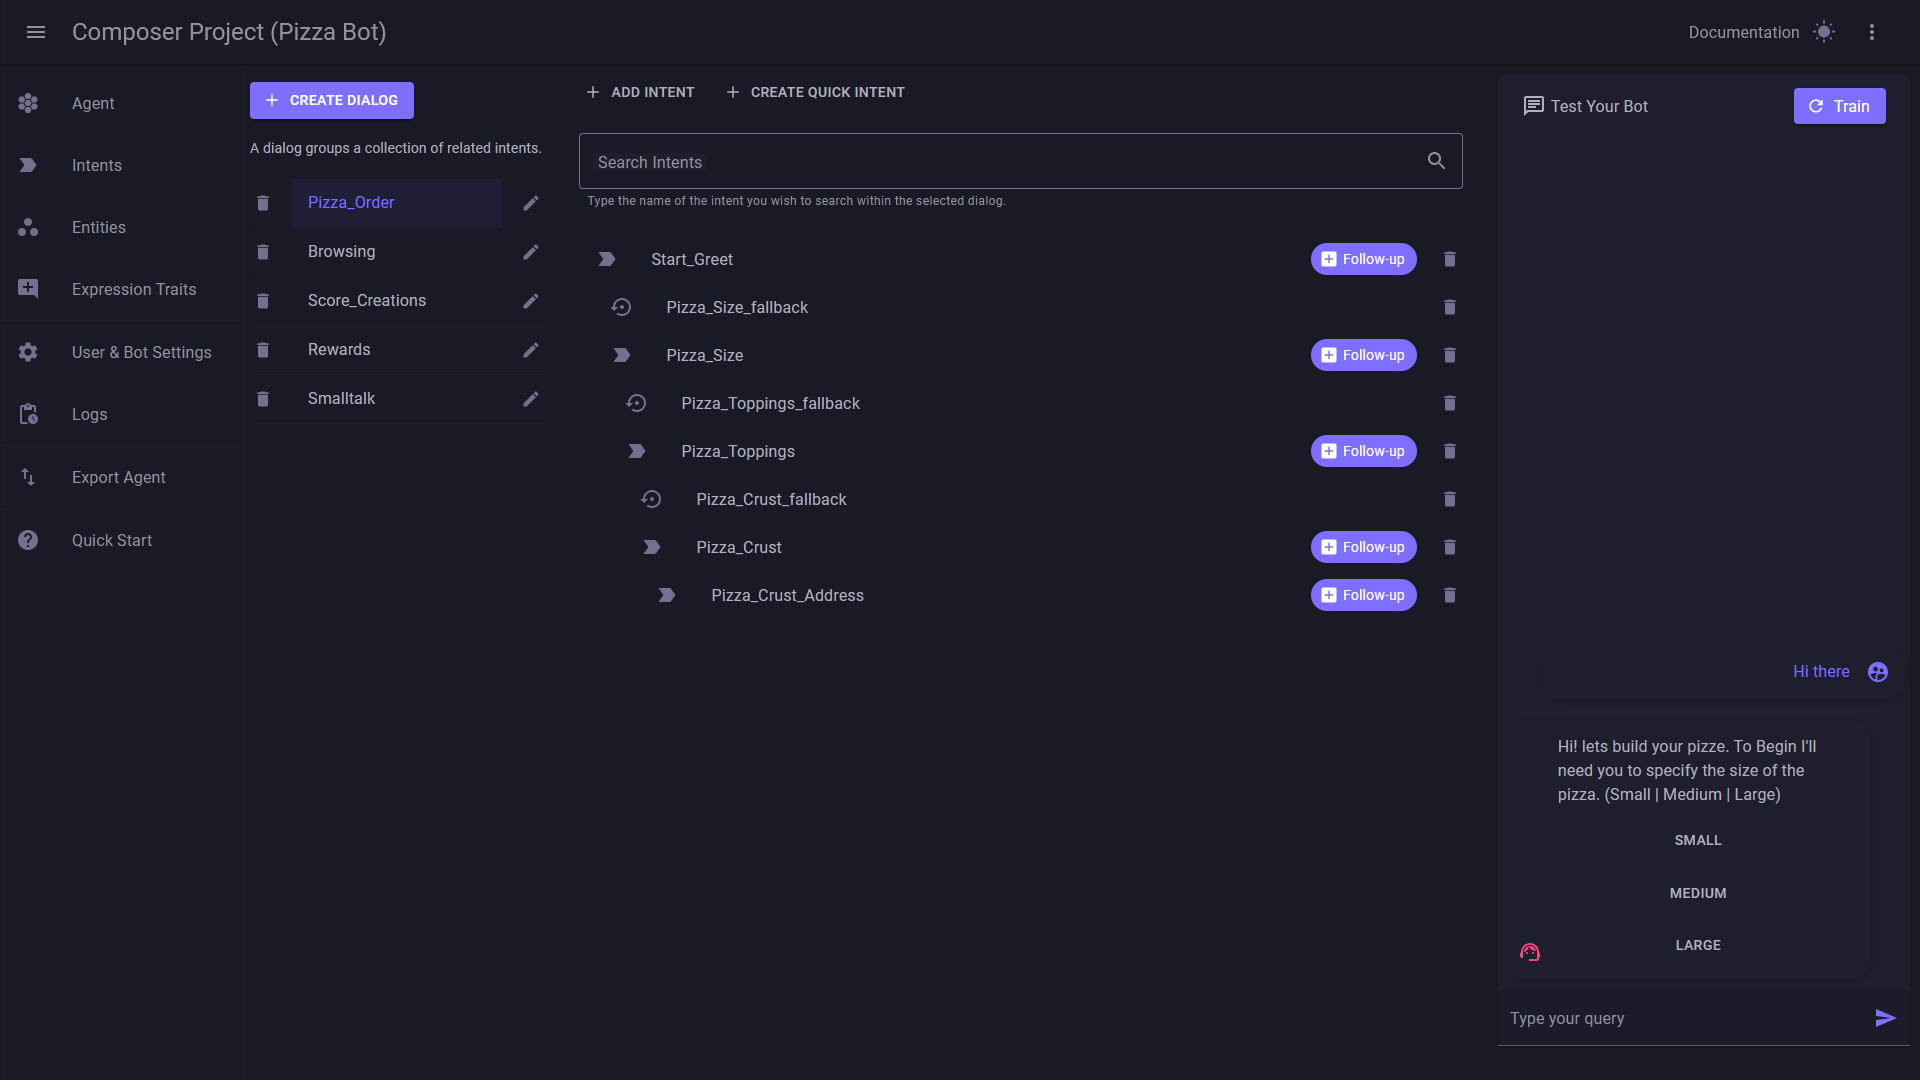Toggle the theme using the sun icon

[1825, 32]
